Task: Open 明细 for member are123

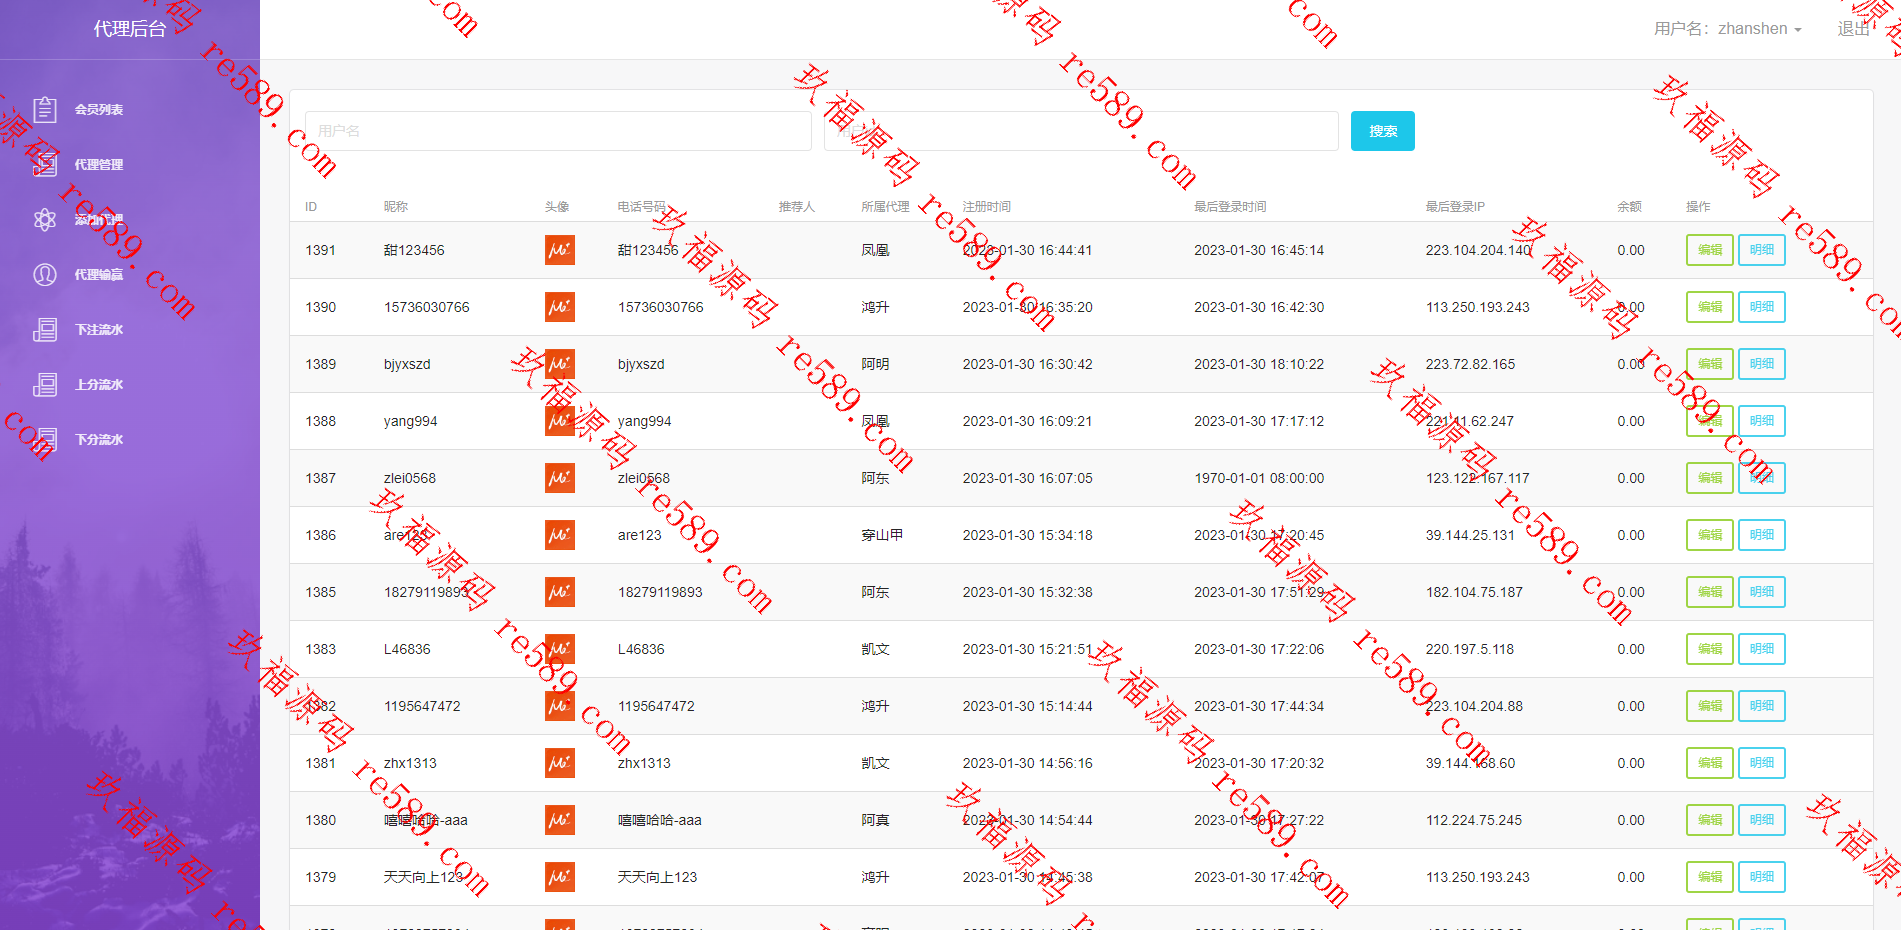Action: [x=1762, y=535]
